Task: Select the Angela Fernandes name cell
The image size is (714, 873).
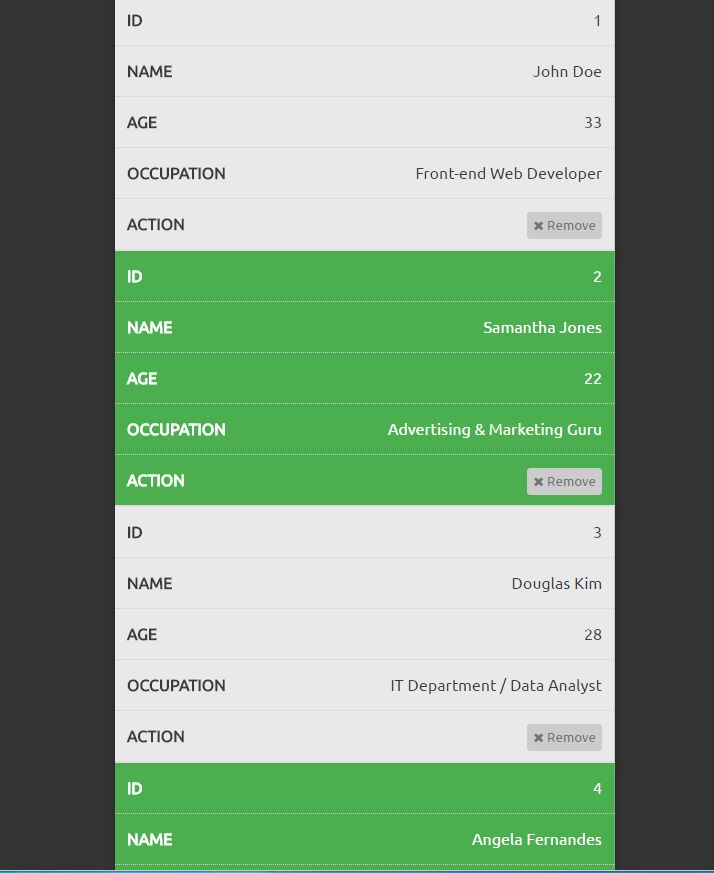Action: click(x=536, y=840)
